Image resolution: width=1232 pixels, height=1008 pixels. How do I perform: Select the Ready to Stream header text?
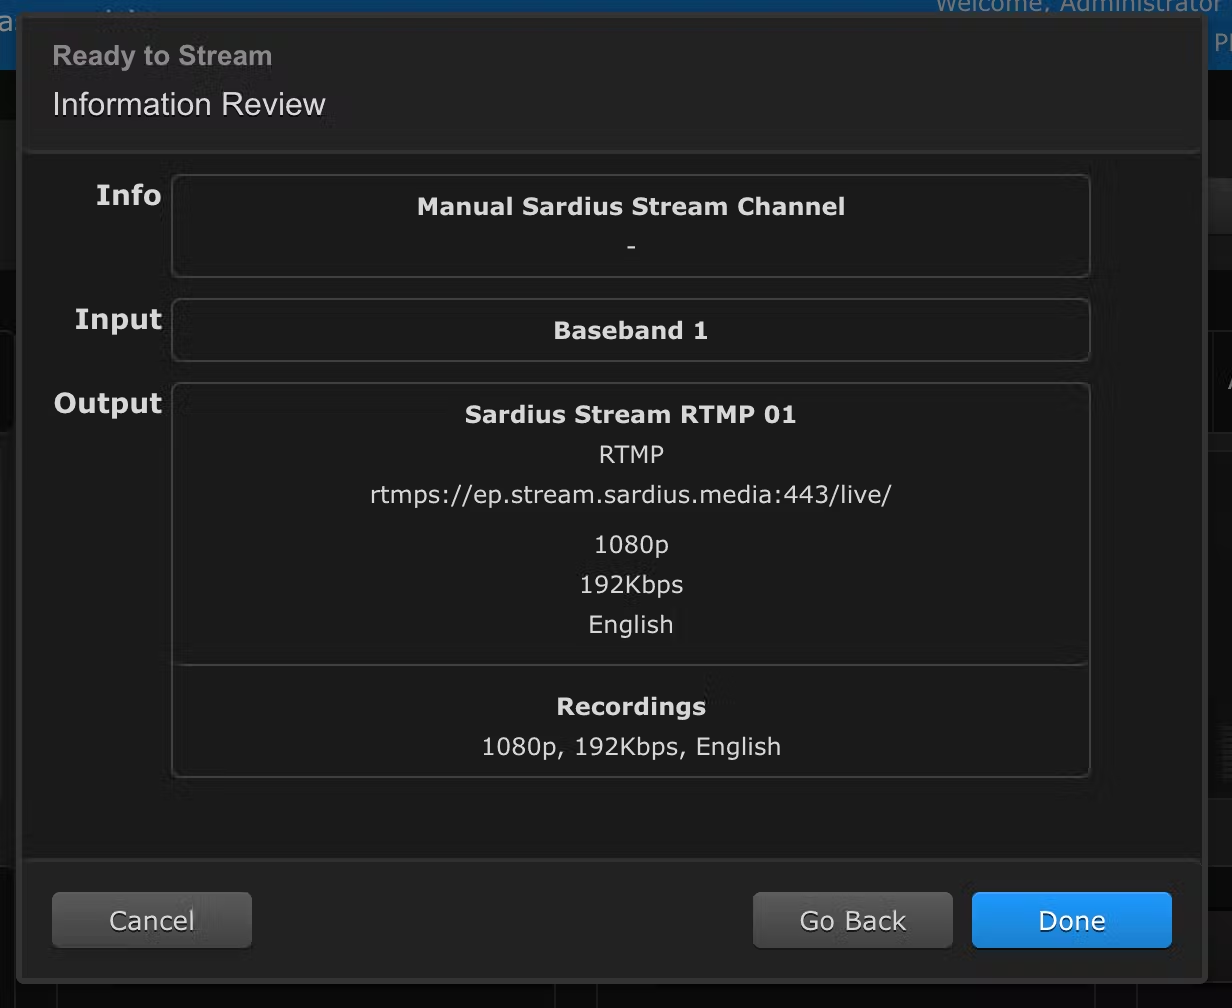(162, 56)
